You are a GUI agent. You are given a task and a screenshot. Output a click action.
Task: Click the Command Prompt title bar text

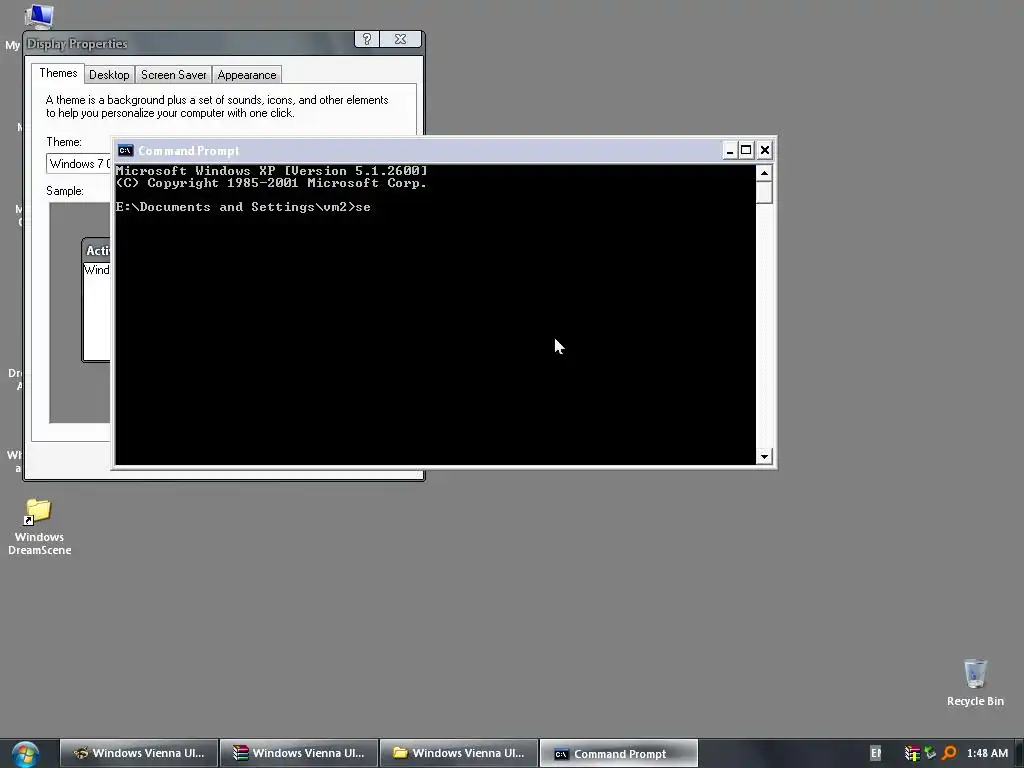tap(189, 151)
